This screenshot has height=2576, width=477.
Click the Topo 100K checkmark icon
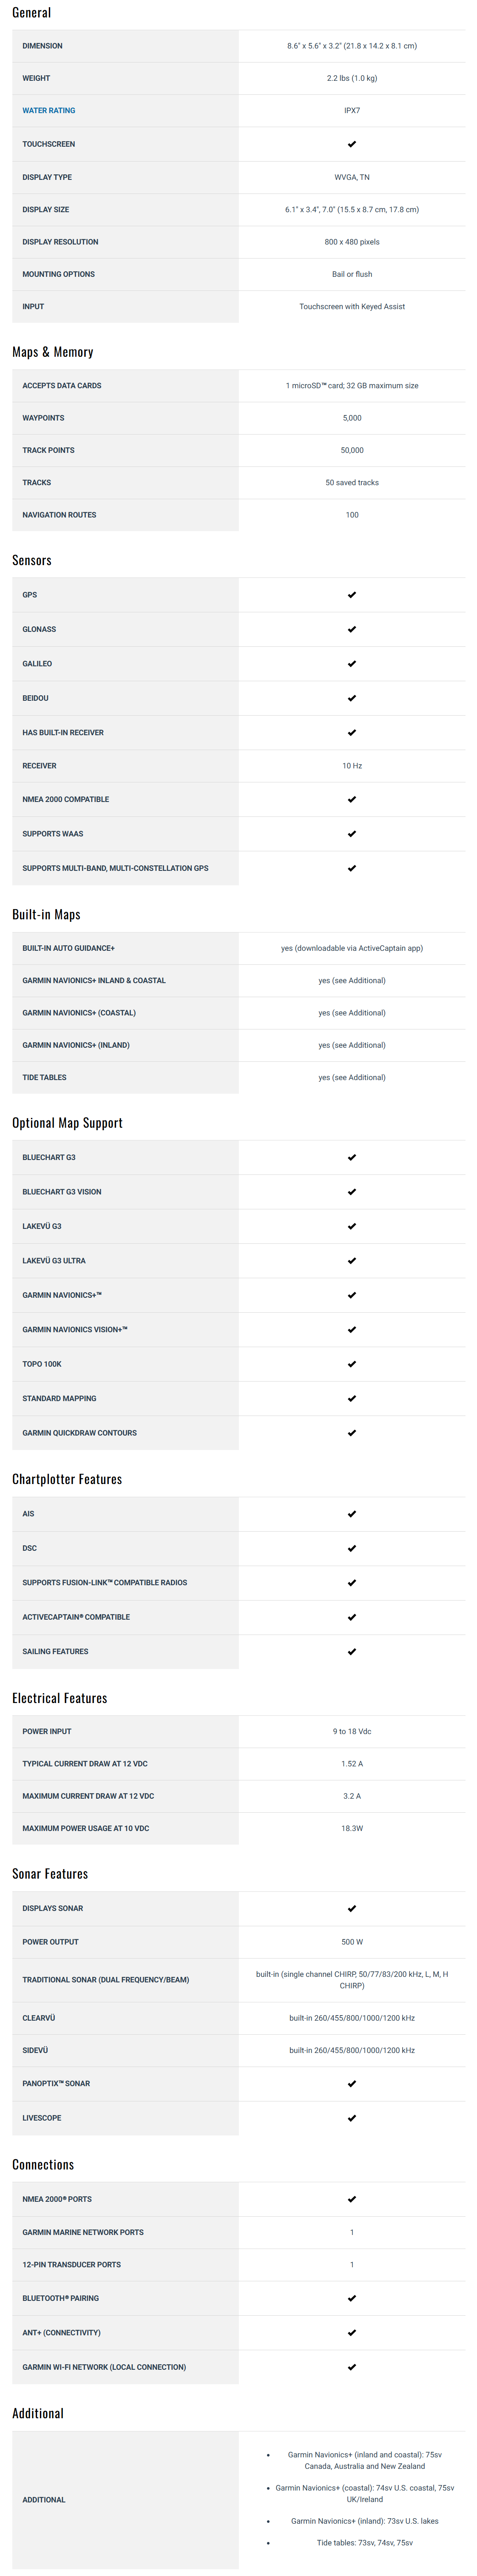(x=352, y=1364)
